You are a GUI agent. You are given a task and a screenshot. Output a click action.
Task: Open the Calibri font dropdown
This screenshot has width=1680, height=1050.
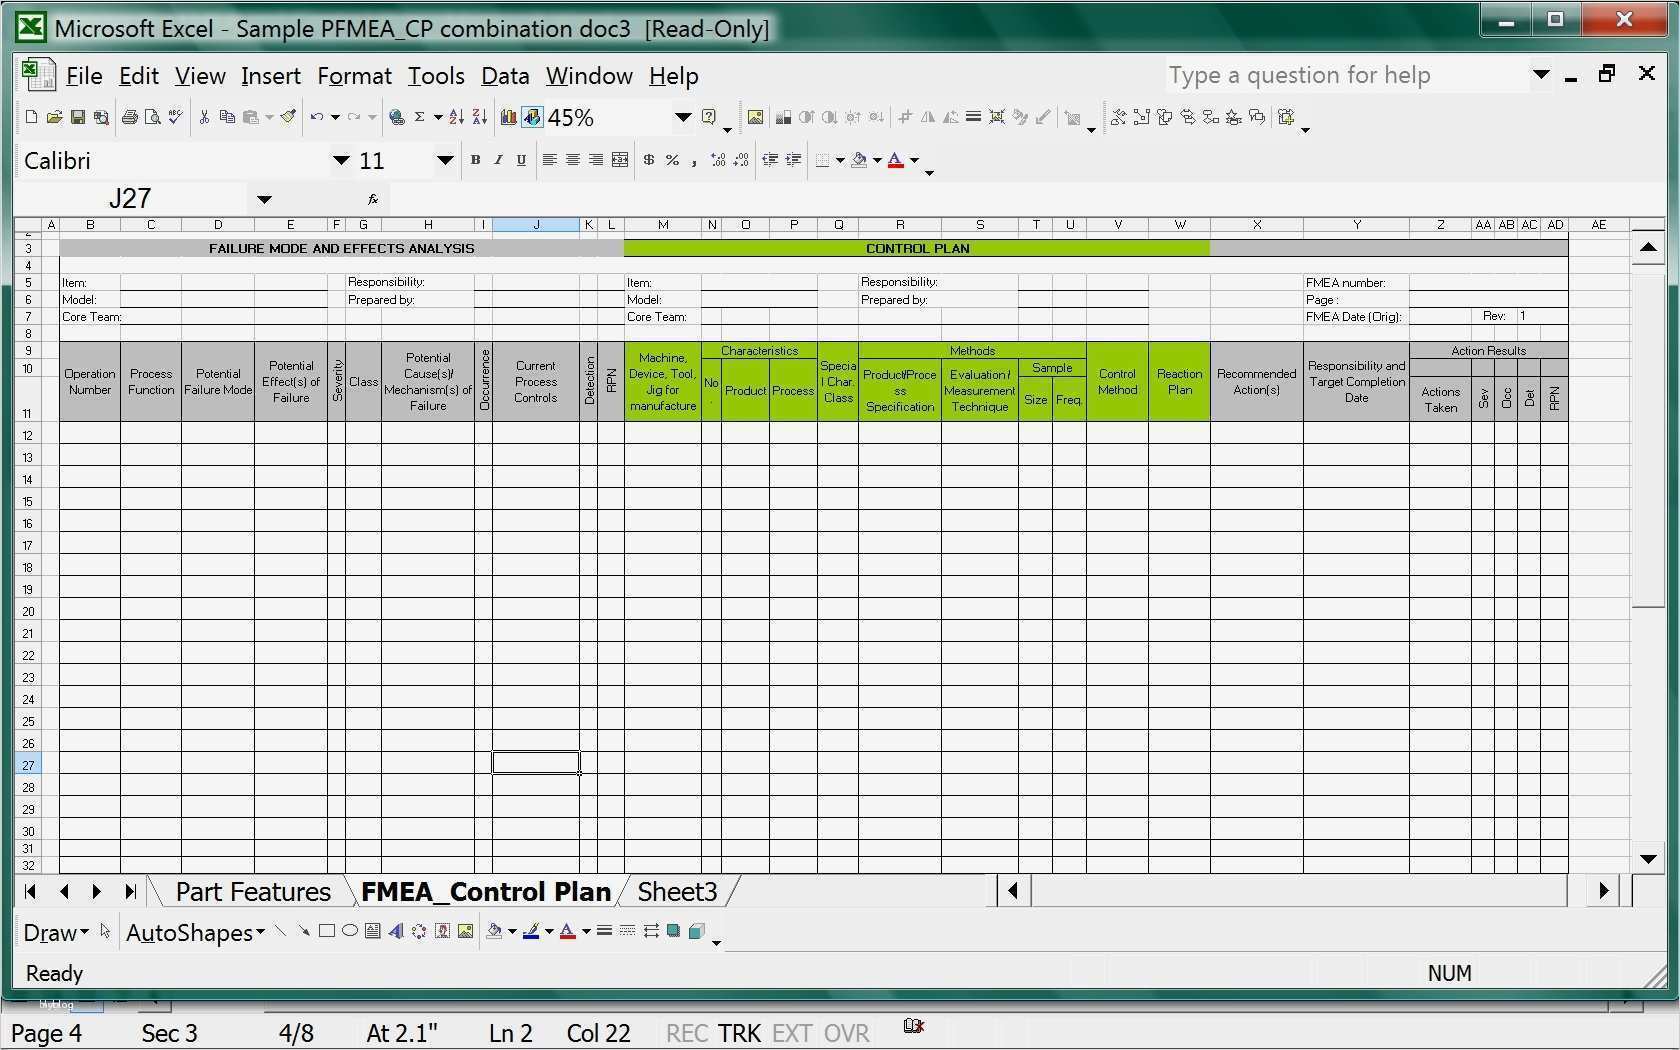pyautogui.click(x=340, y=160)
